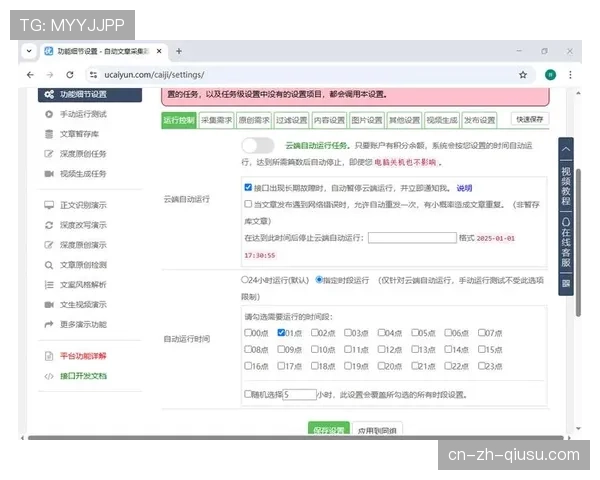Check the 16点 checkbox
The width and height of the screenshot is (600, 480).
point(248,366)
